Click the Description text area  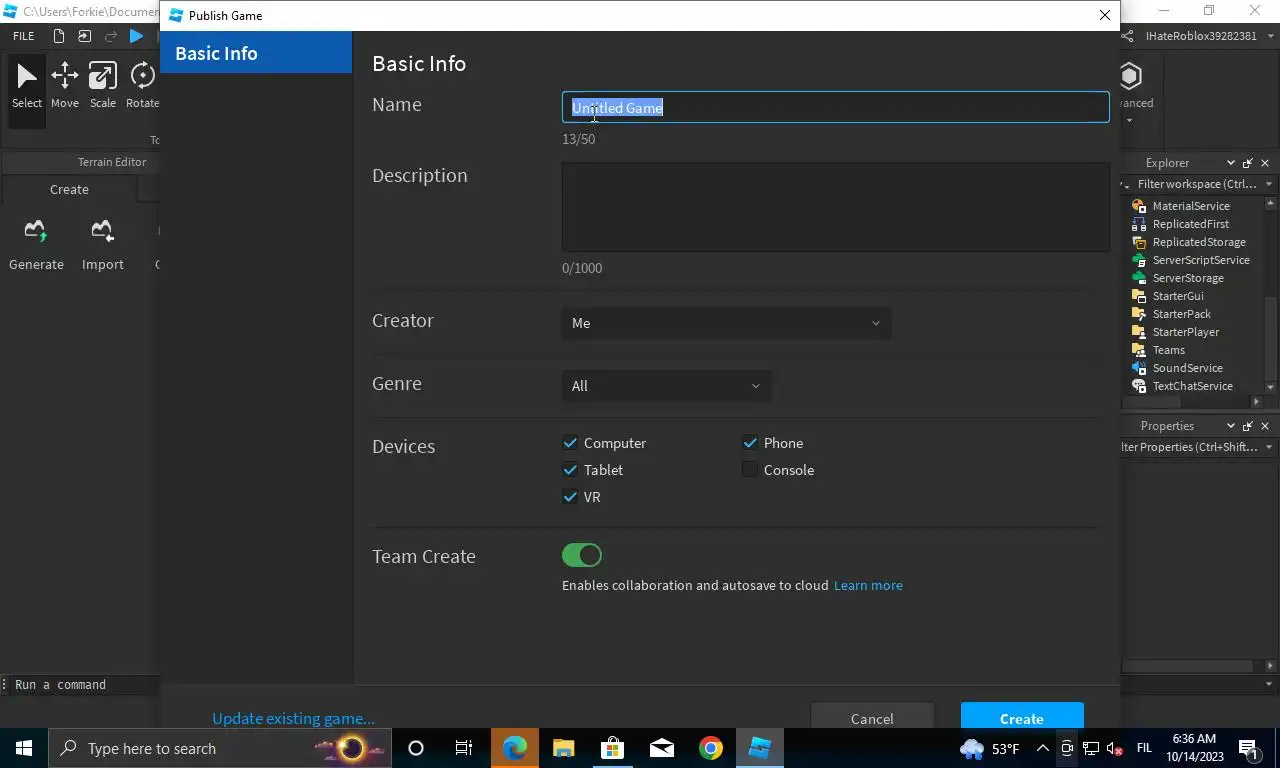coord(836,207)
